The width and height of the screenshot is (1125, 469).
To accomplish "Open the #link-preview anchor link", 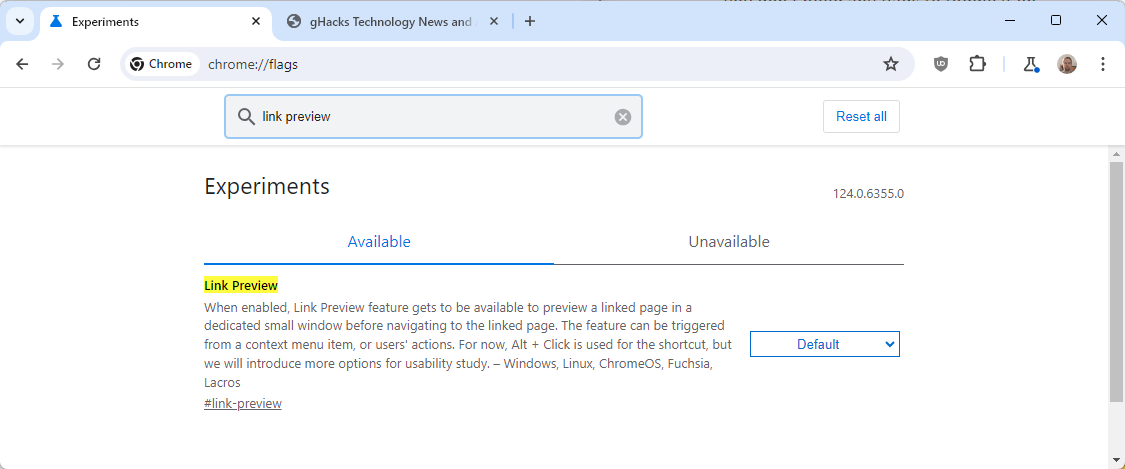I will tap(243, 404).
